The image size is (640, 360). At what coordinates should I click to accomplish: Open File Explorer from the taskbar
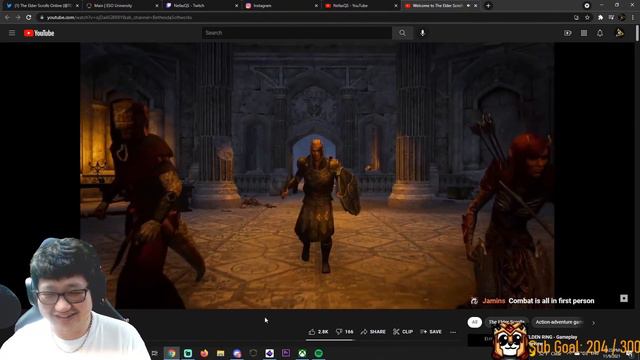(220, 353)
